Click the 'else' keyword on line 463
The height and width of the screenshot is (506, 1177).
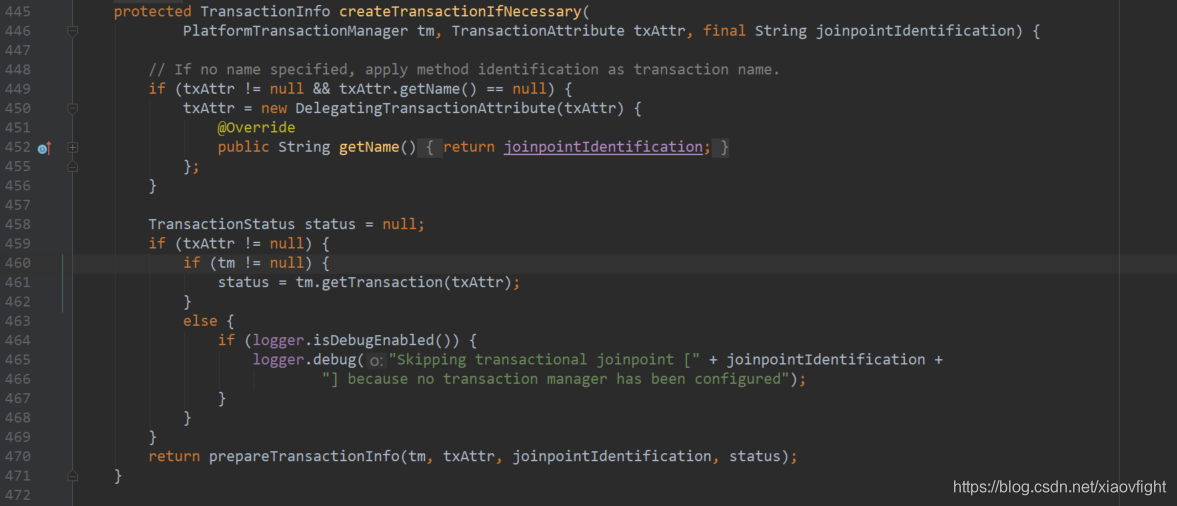200,321
